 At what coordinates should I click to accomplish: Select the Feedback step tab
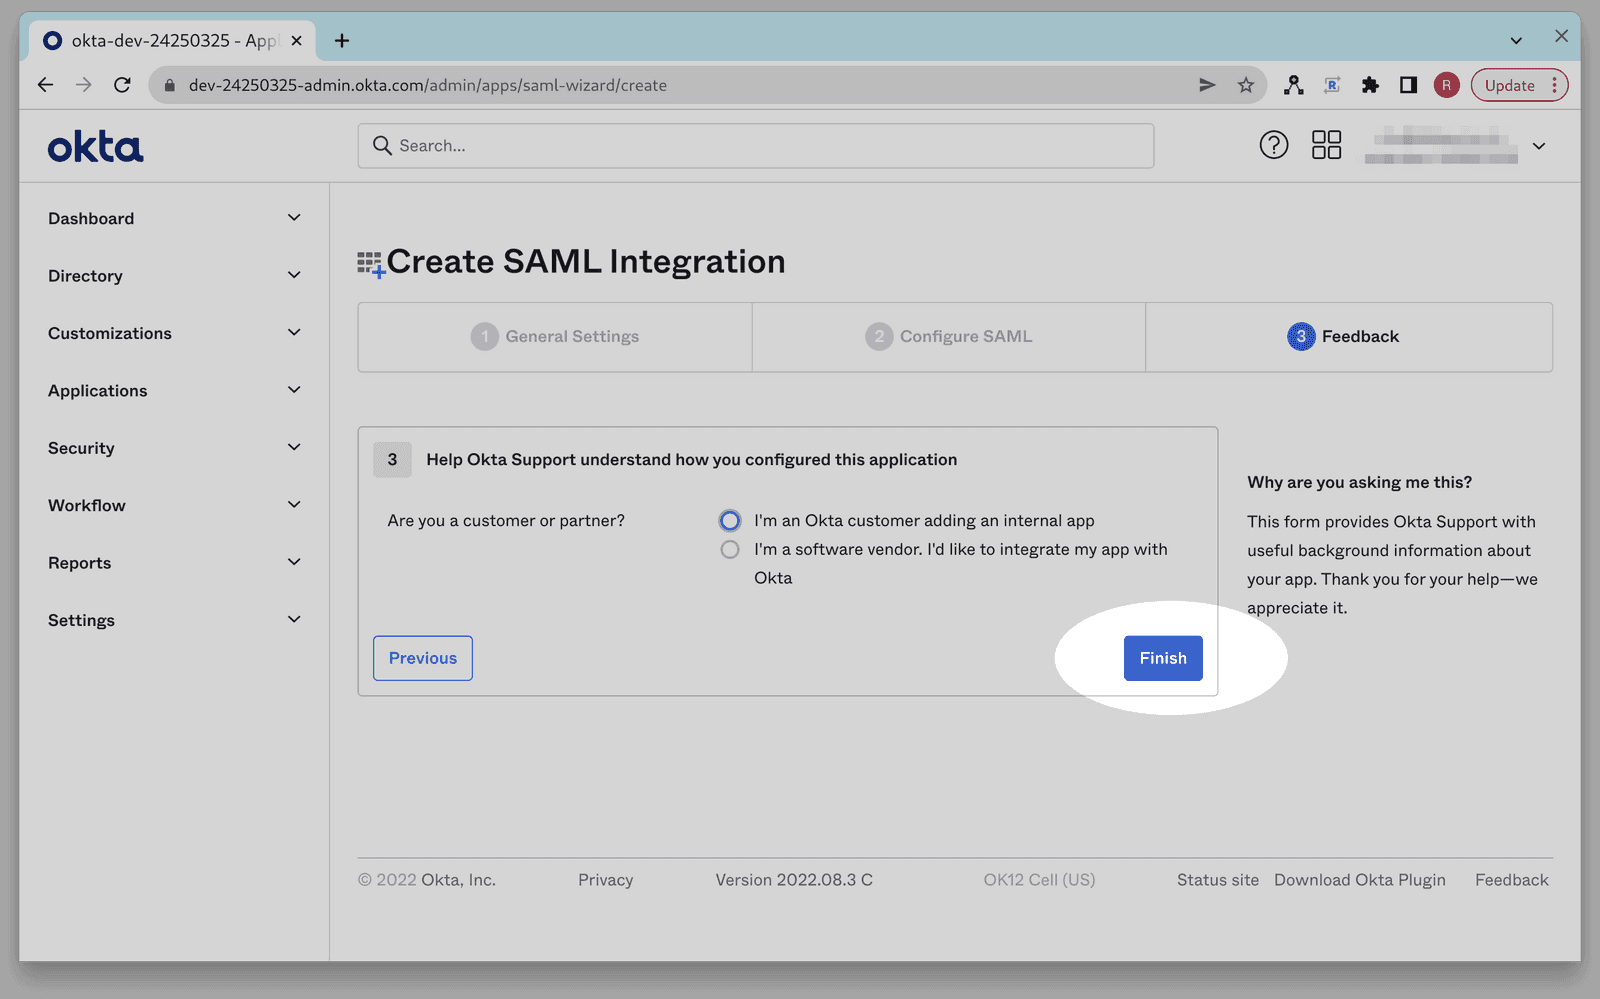(x=1349, y=337)
